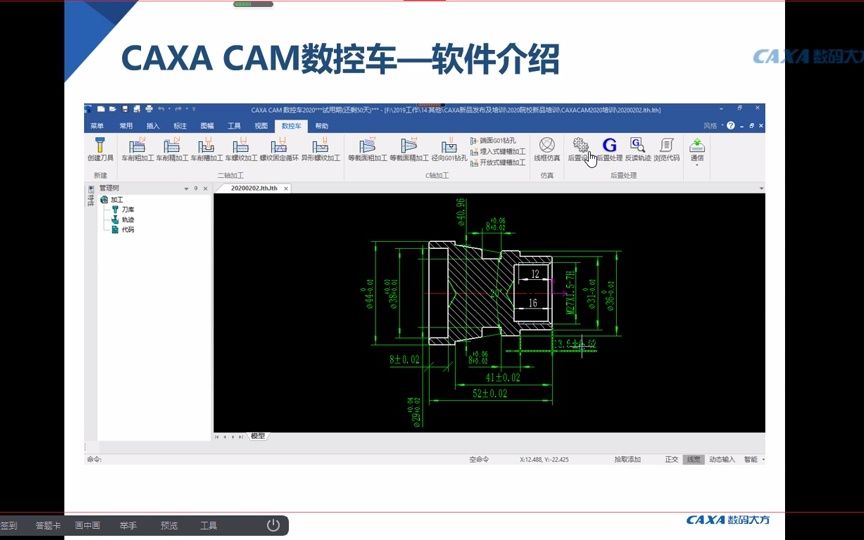Switch to the 插入 ribbon tab
Viewport: 864px width, 540px height.
click(x=153, y=126)
